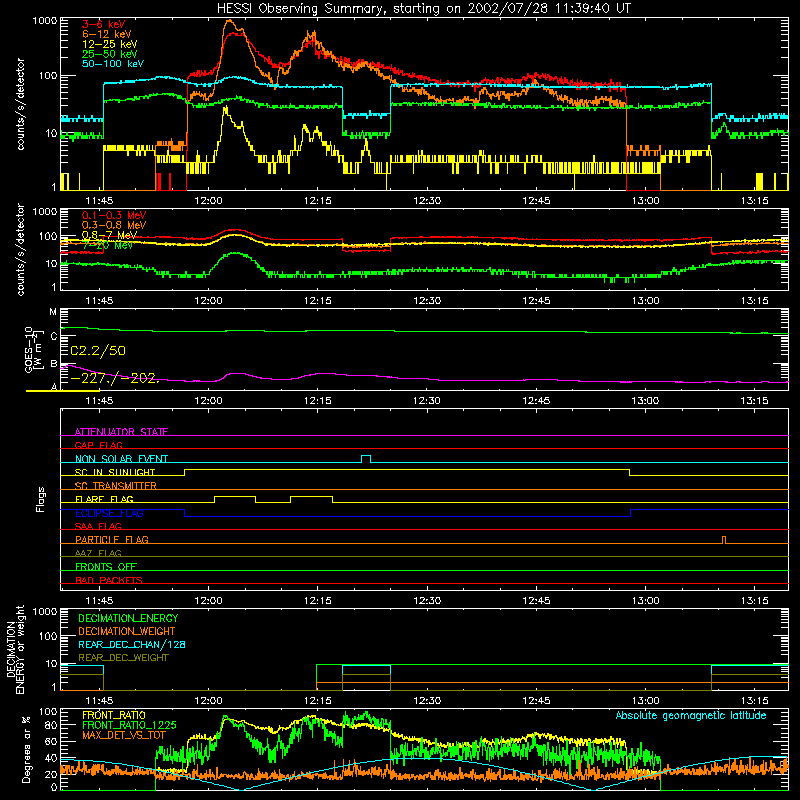The width and height of the screenshot is (800, 800).
Task: Click the DECIMATION_ENERGY legend label
Action: coord(128,618)
